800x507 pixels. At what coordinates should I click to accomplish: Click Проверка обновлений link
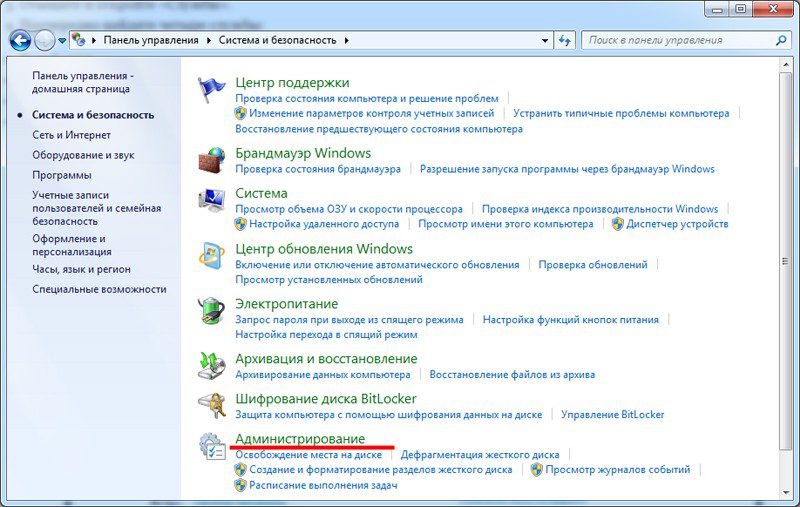(593, 265)
